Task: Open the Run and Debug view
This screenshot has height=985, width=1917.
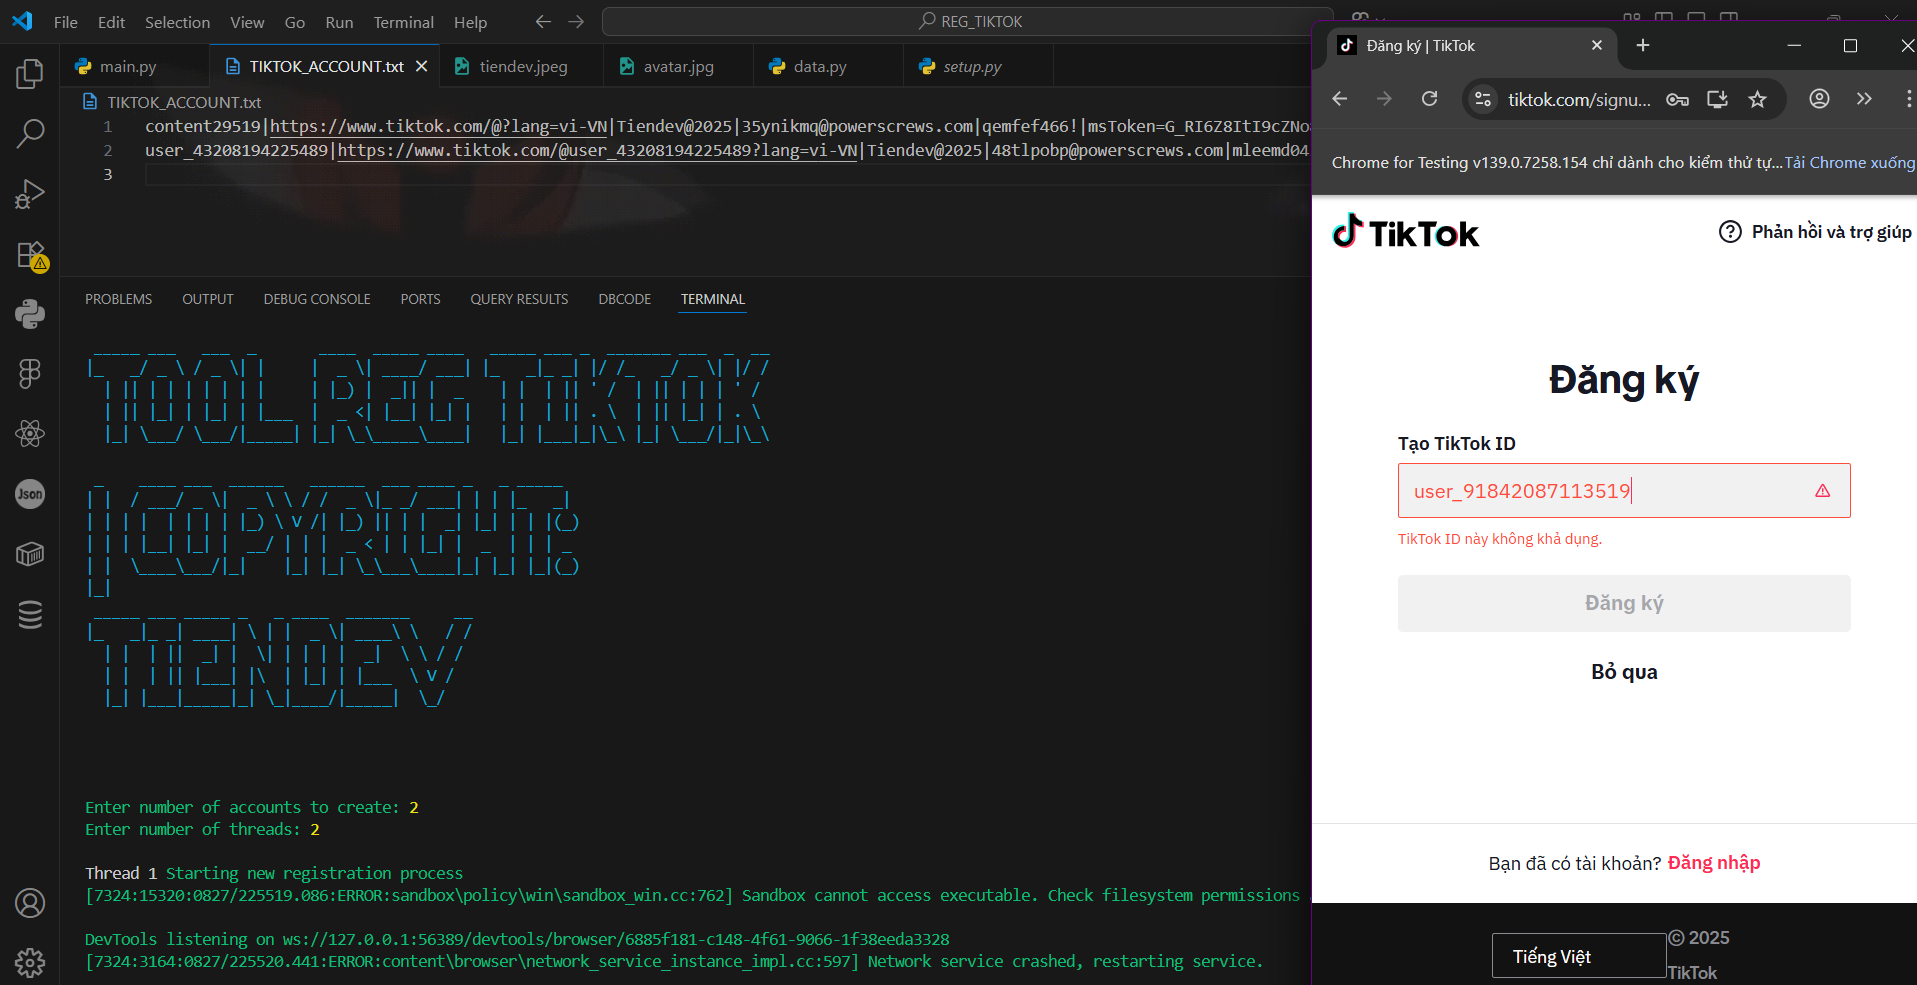Action: 30,193
